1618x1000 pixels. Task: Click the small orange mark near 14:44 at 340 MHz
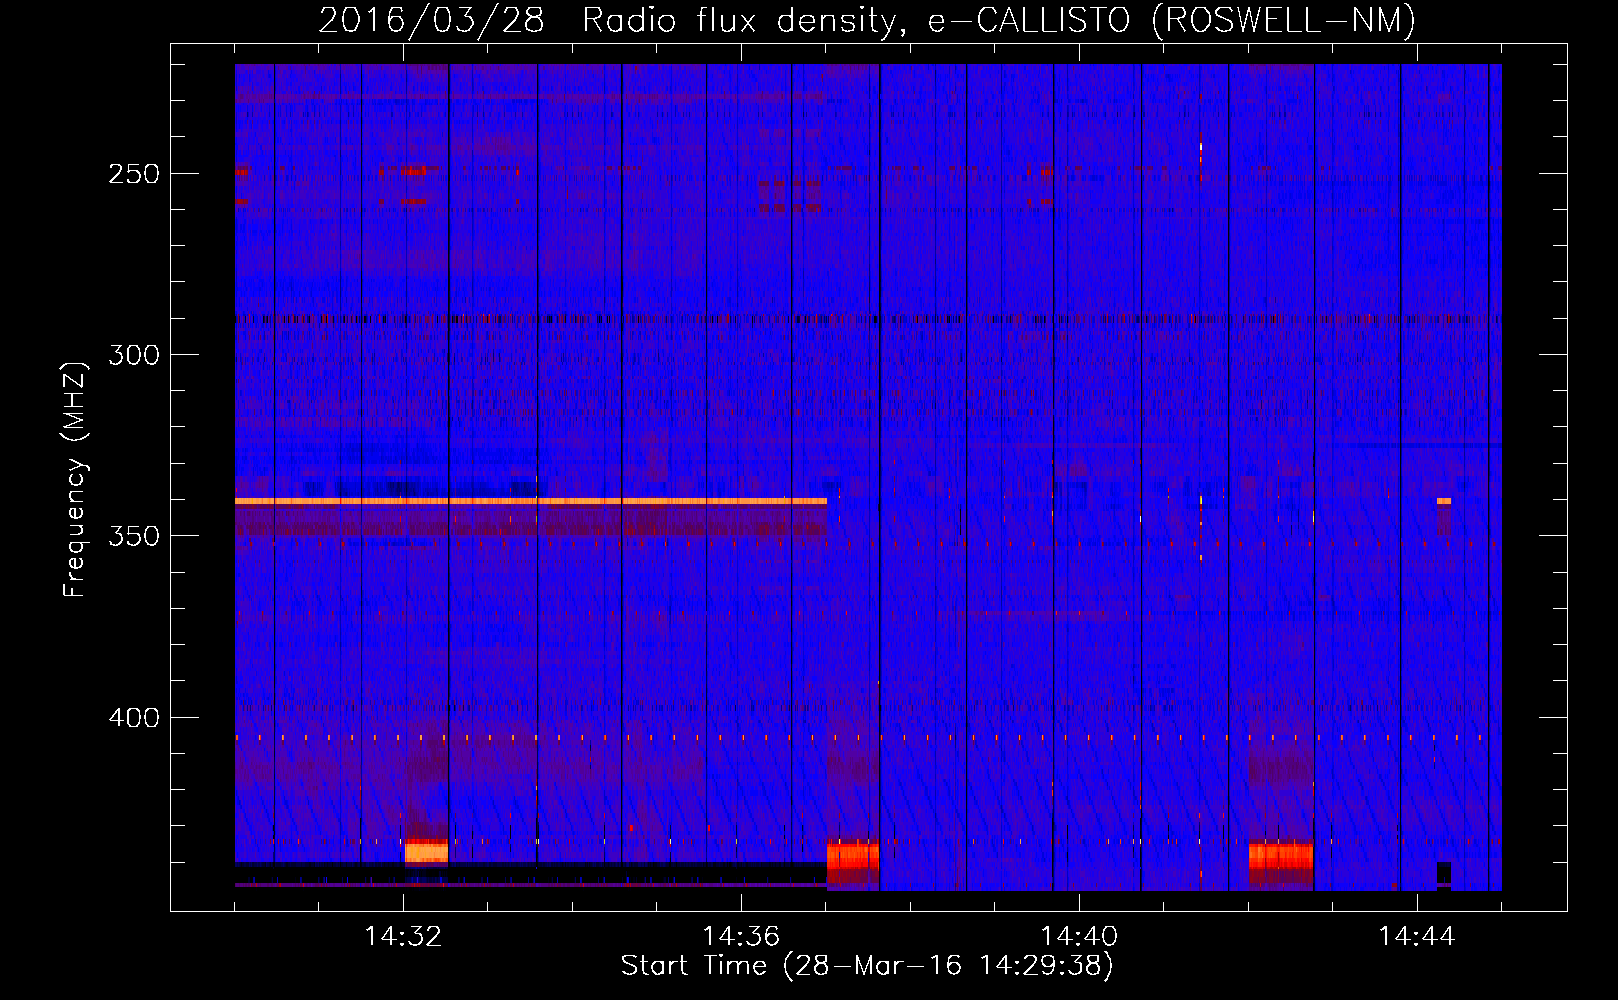1444,501
